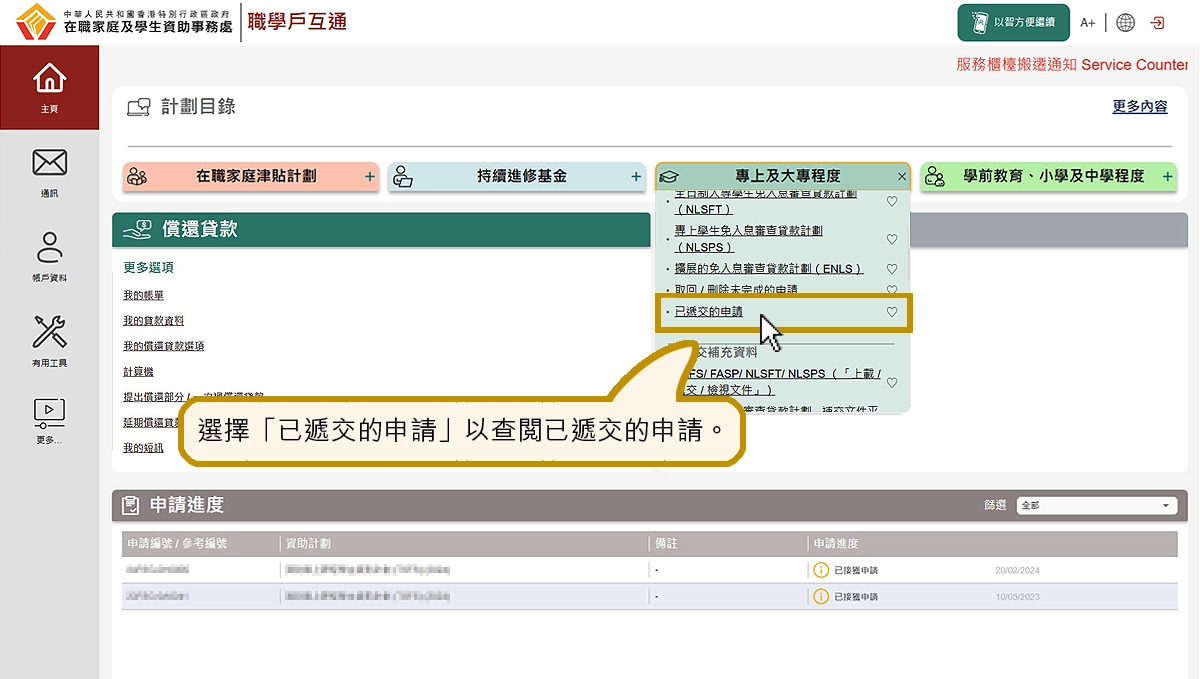Click the globe language icon

[x=1126, y=23]
